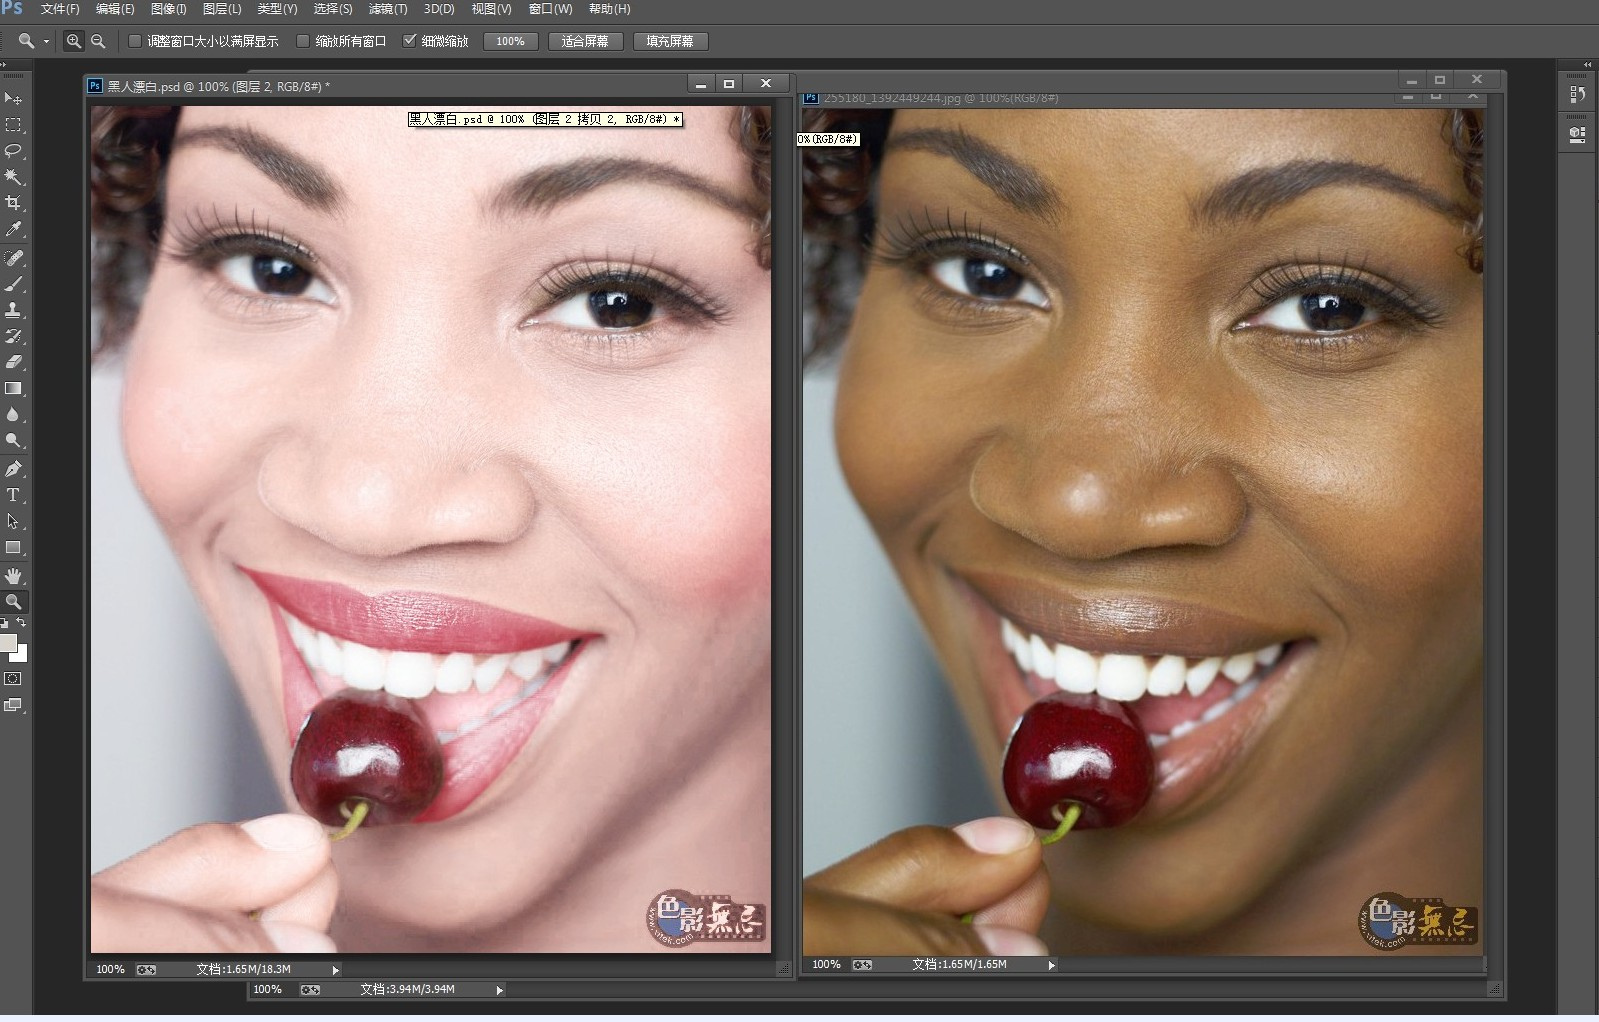Open the Zoom tool preset picker arrow
Screen dimensions: 1599x1022
[x=46, y=42]
